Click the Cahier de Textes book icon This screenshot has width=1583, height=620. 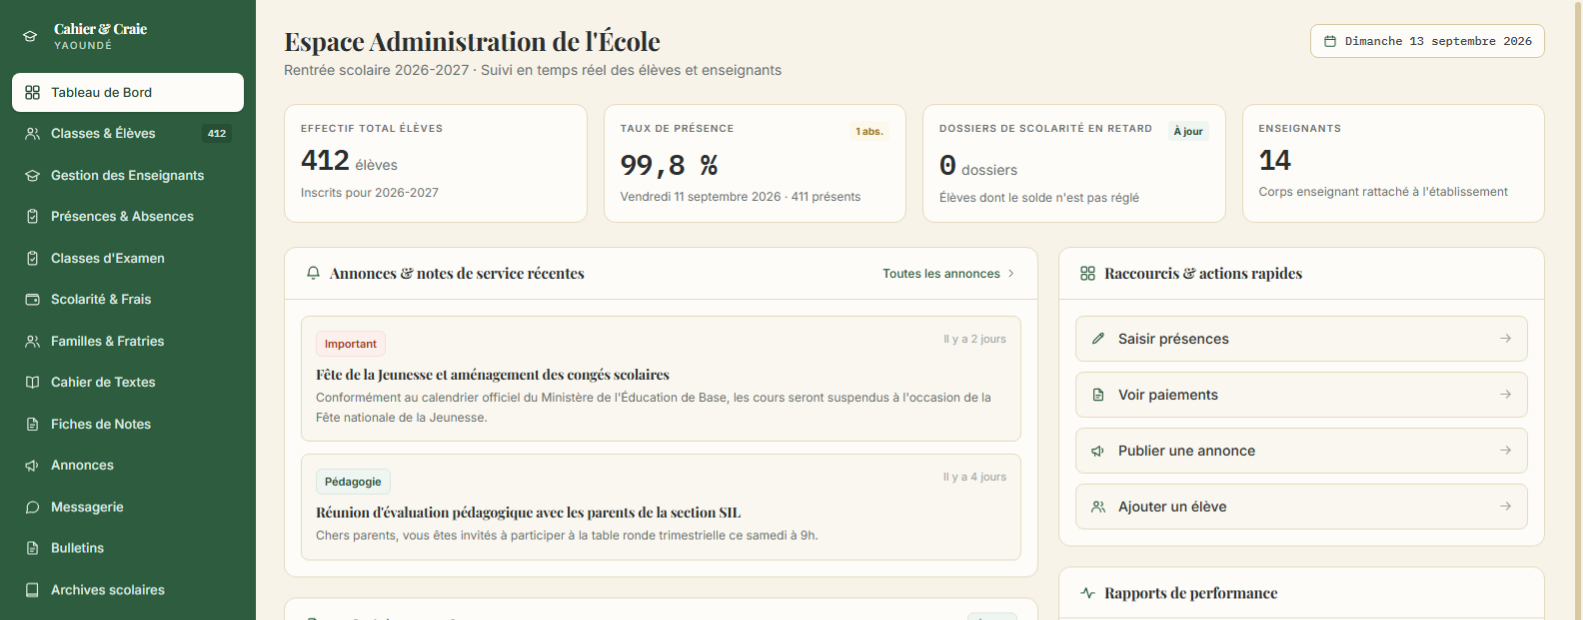[32, 383]
